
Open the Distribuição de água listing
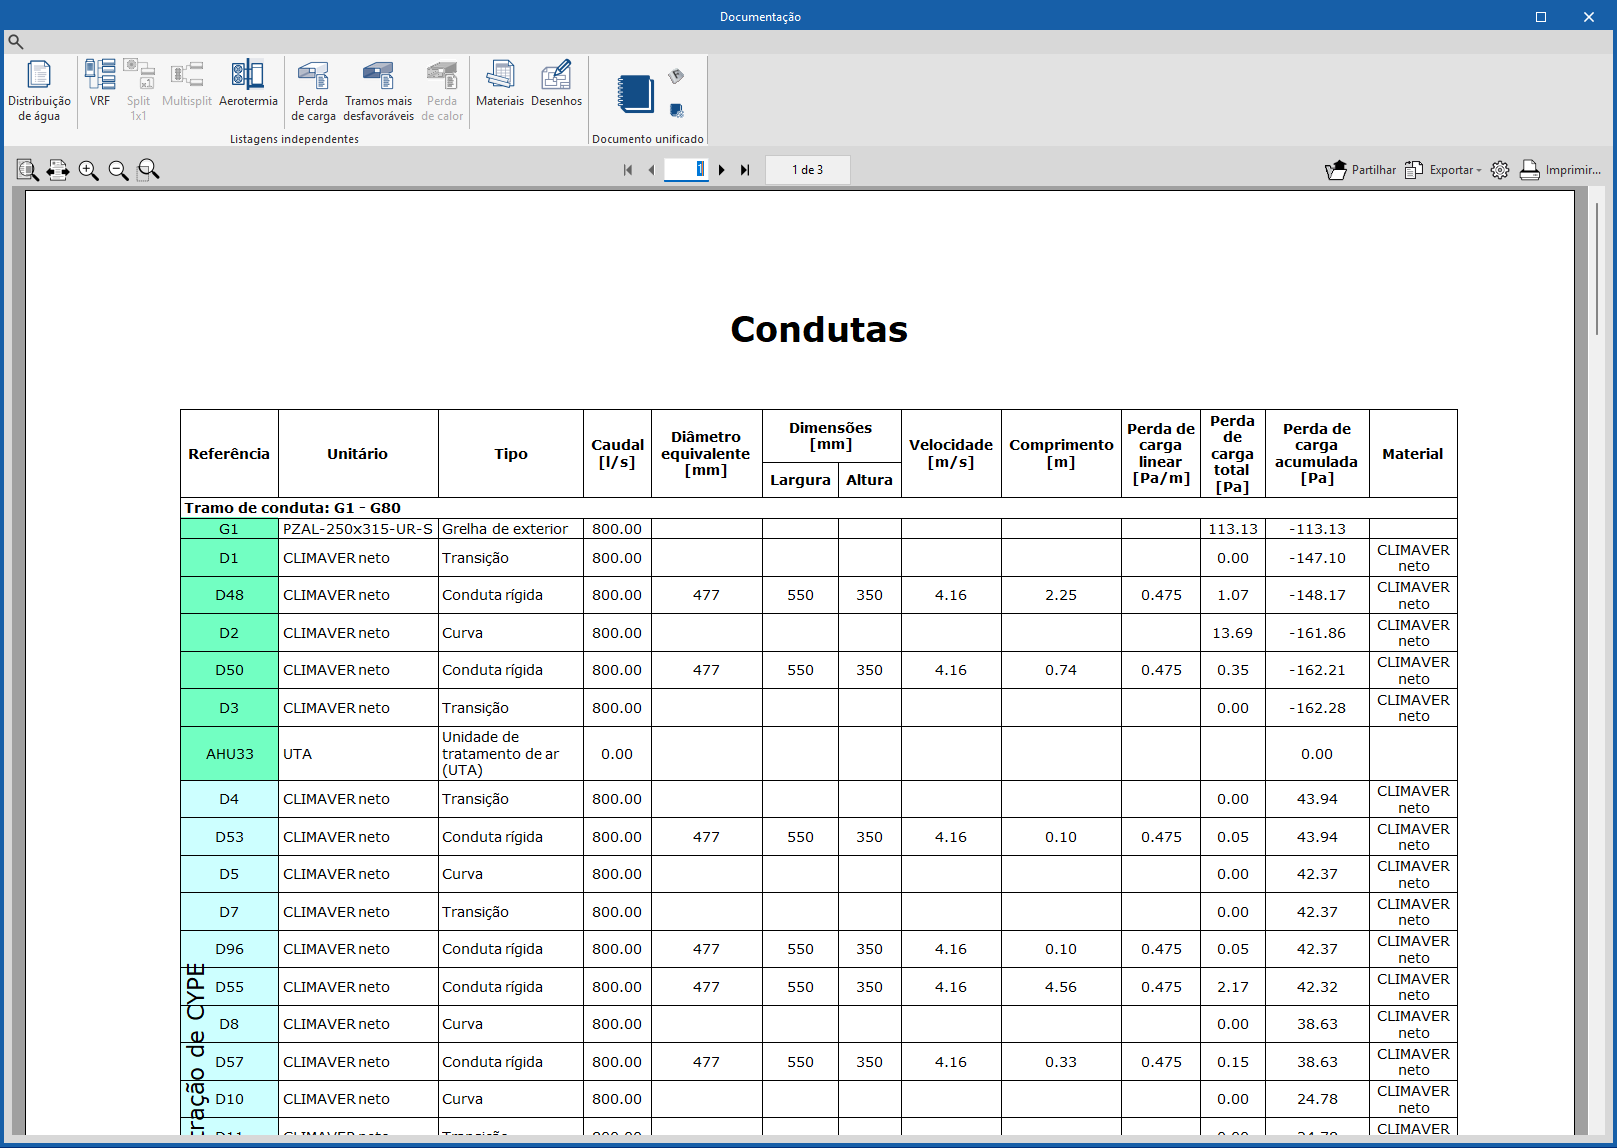[39, 91]
